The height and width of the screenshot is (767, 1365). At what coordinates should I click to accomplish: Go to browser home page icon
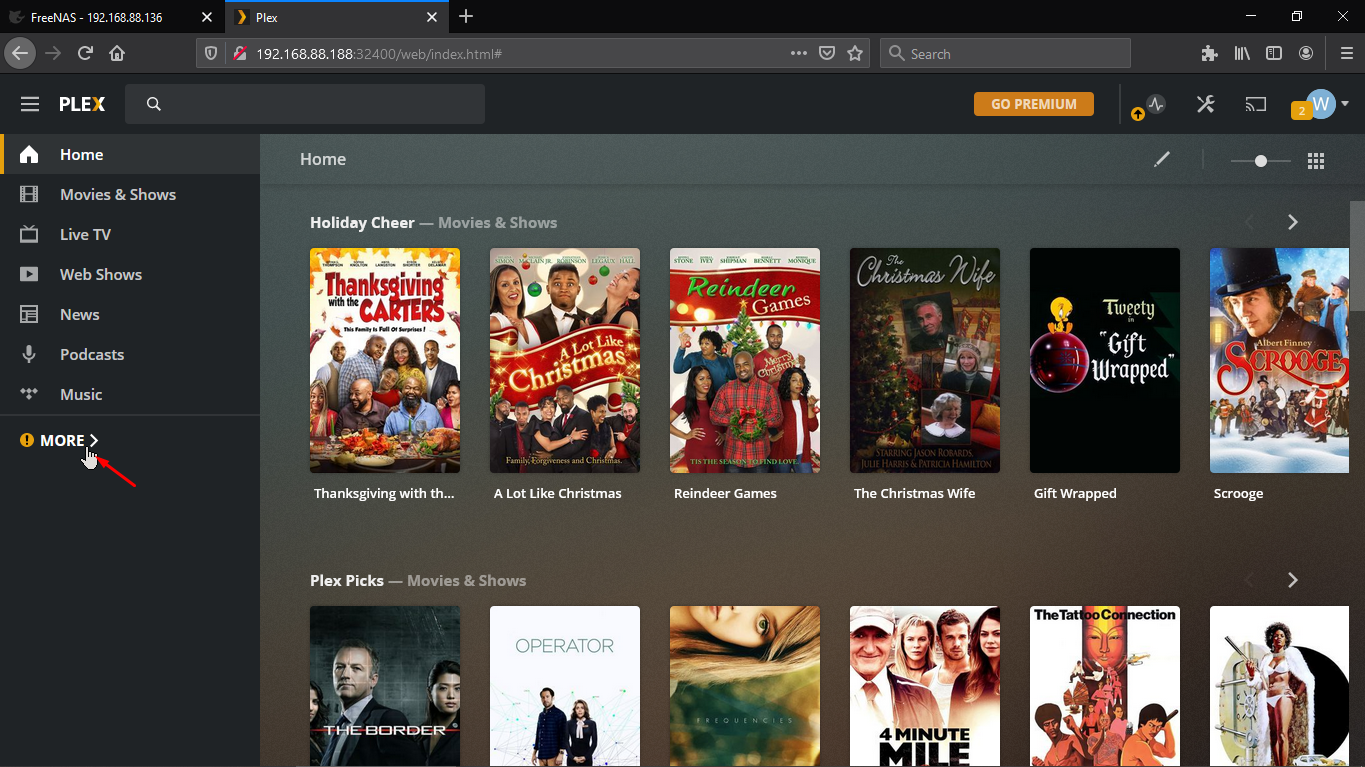click(117, 53)
